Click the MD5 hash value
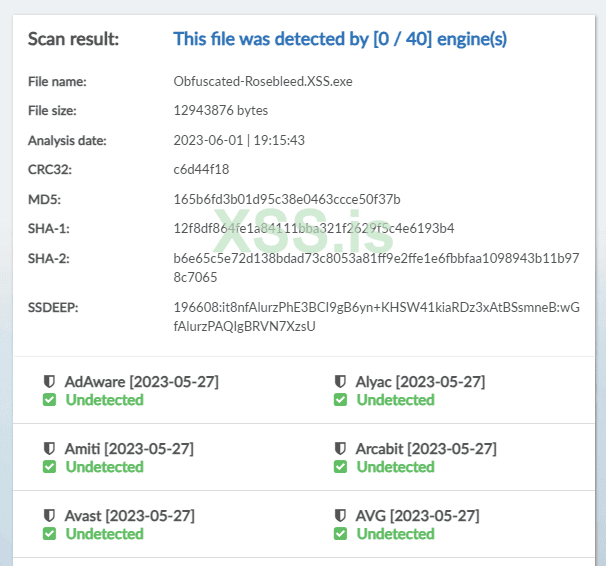The image size is (606, 566). tap(287, 199)
